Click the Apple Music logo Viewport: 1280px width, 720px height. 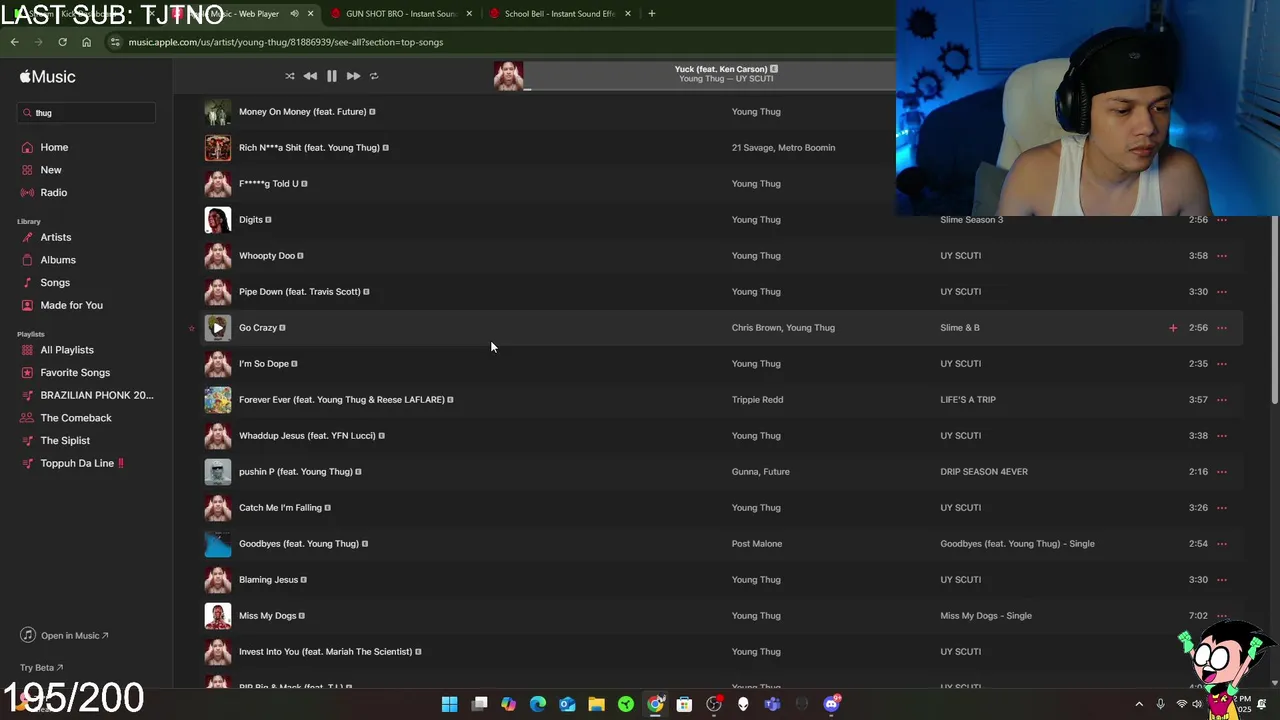pos(47,77)
